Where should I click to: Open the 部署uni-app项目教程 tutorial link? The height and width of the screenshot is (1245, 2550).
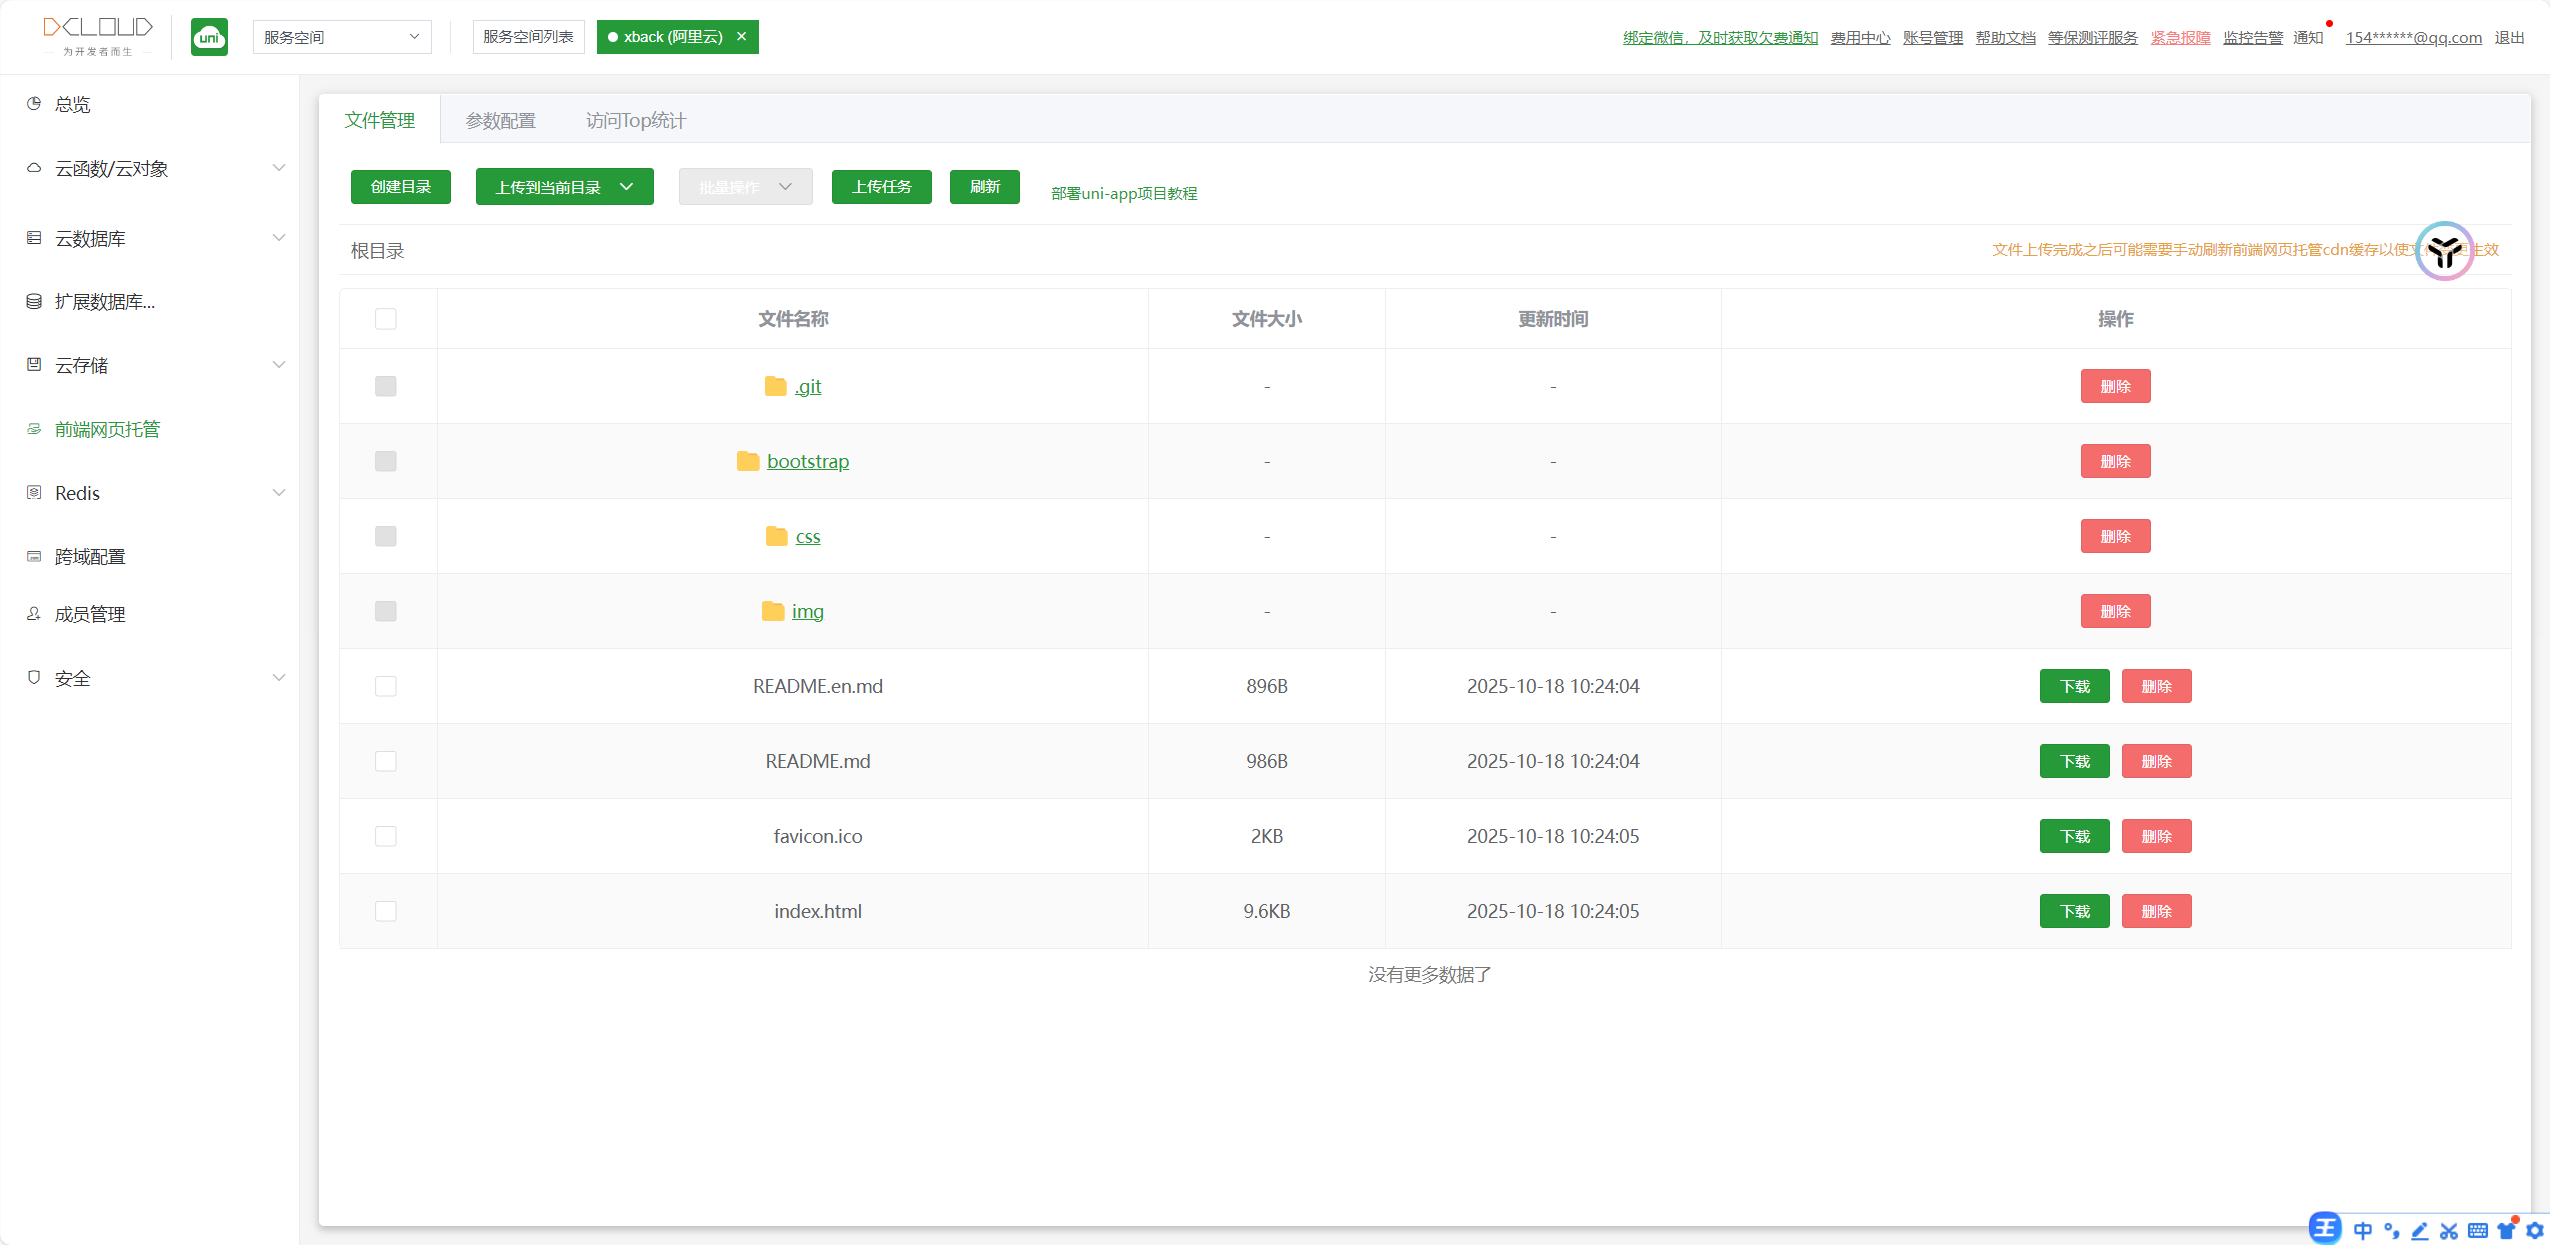[x=1124, y=194]
